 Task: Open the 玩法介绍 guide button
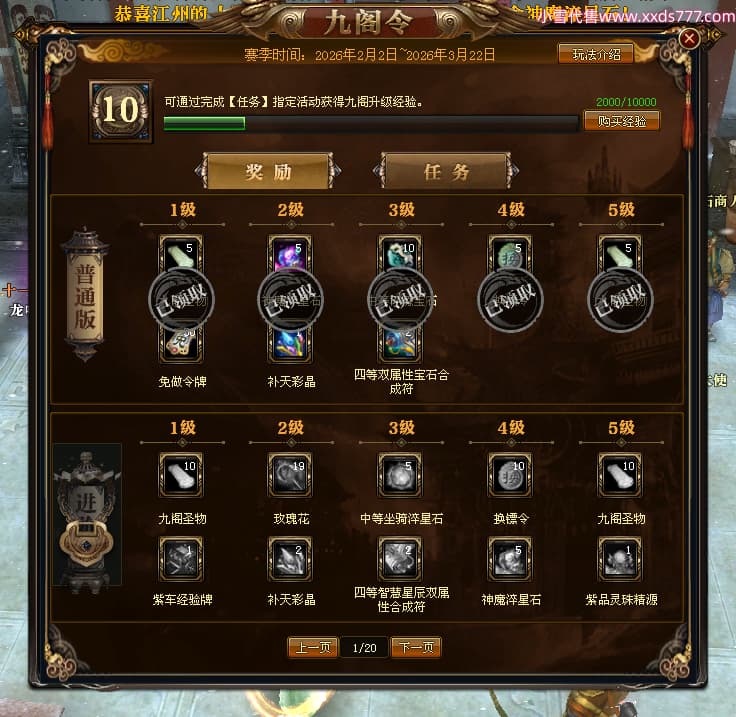click(596, 54)
